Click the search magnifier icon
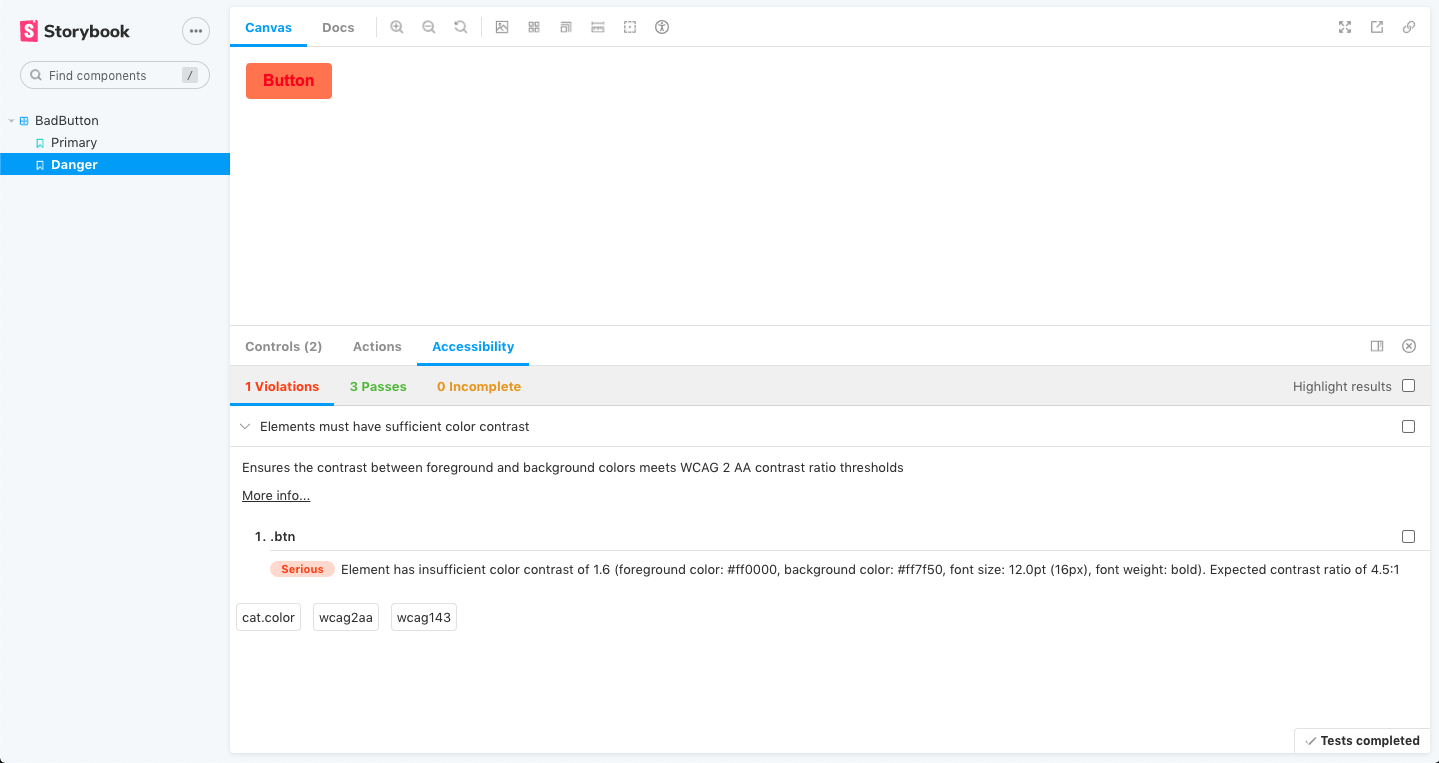The image size is (1439, 763). click(x=37, y=75)
